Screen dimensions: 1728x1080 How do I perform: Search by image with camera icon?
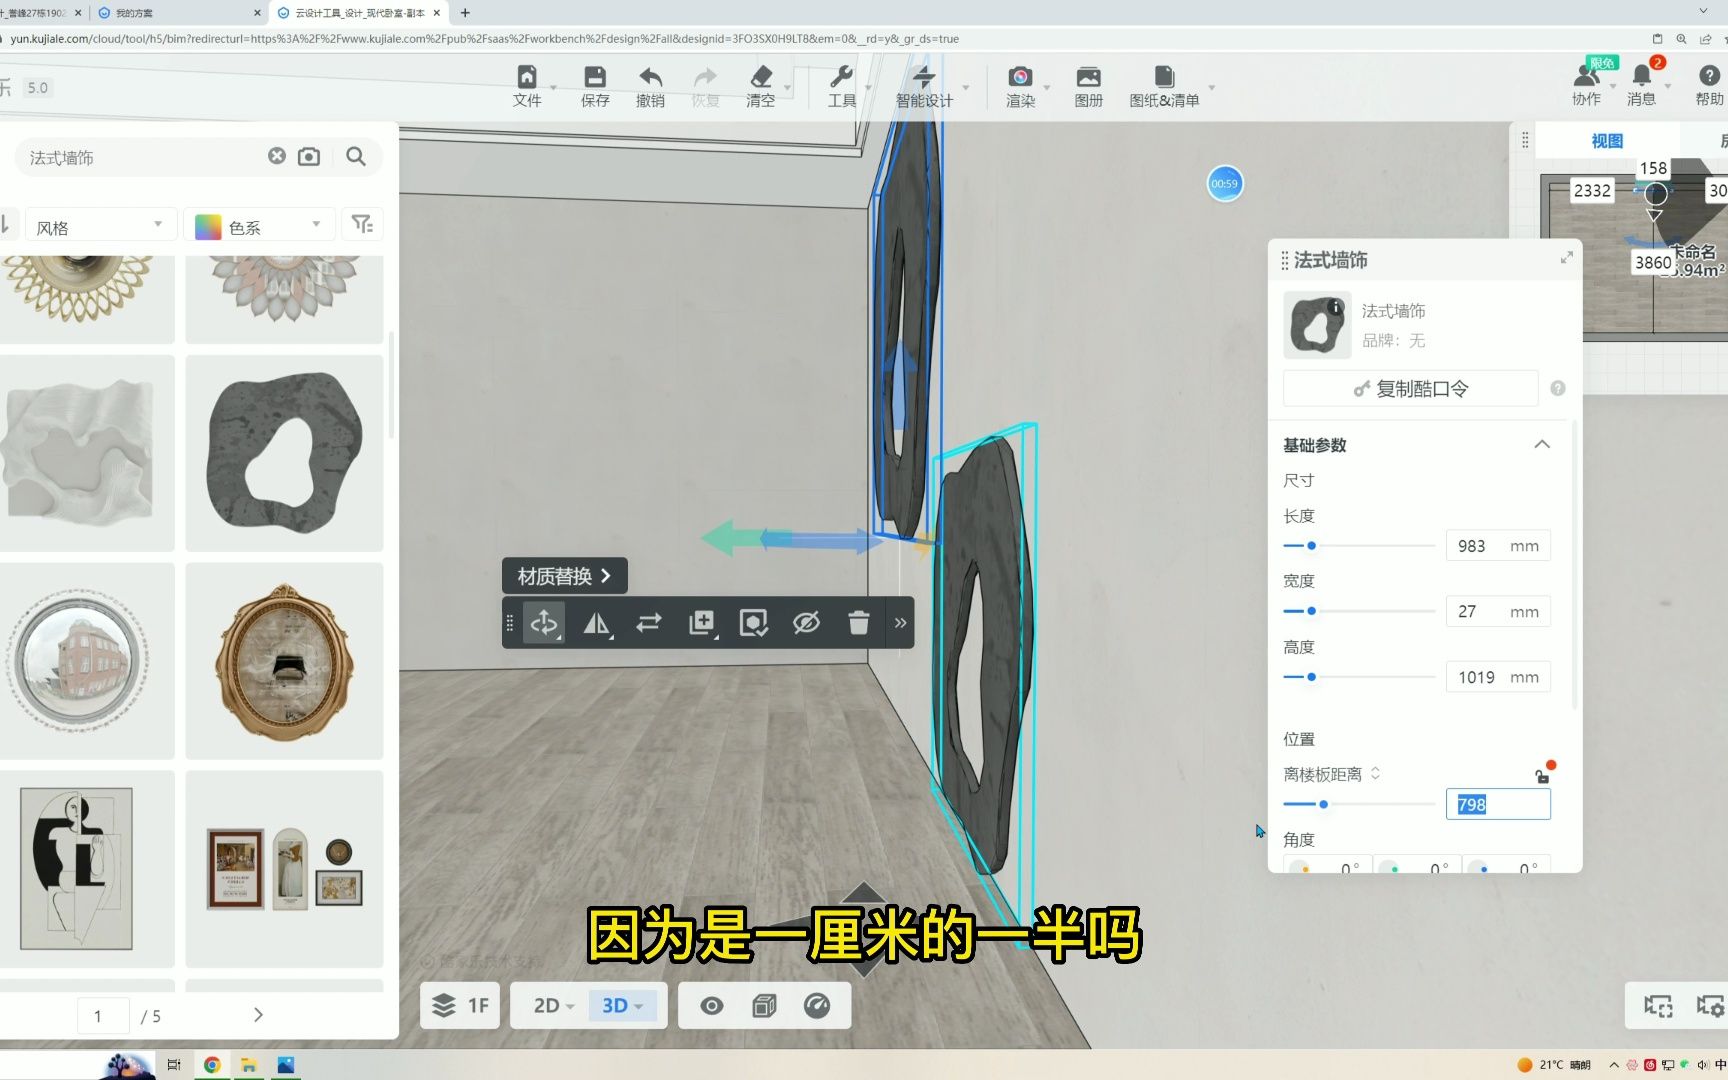[309, 156]
